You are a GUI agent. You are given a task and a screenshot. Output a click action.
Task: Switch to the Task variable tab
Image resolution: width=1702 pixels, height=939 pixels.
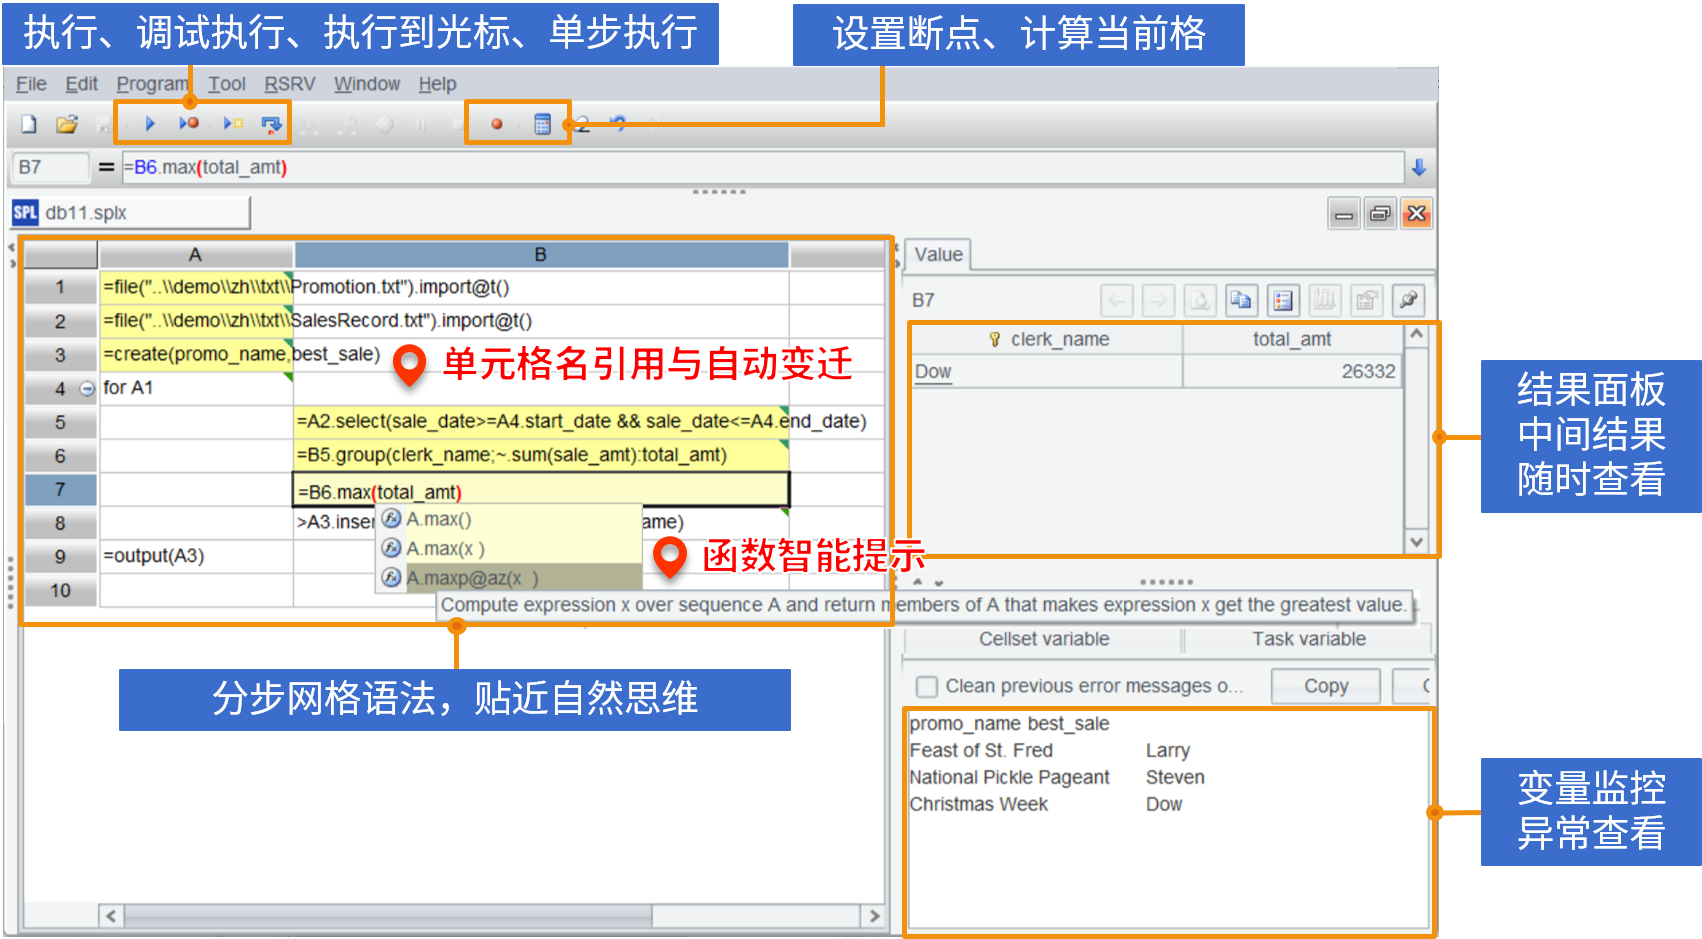[1309, 639]
